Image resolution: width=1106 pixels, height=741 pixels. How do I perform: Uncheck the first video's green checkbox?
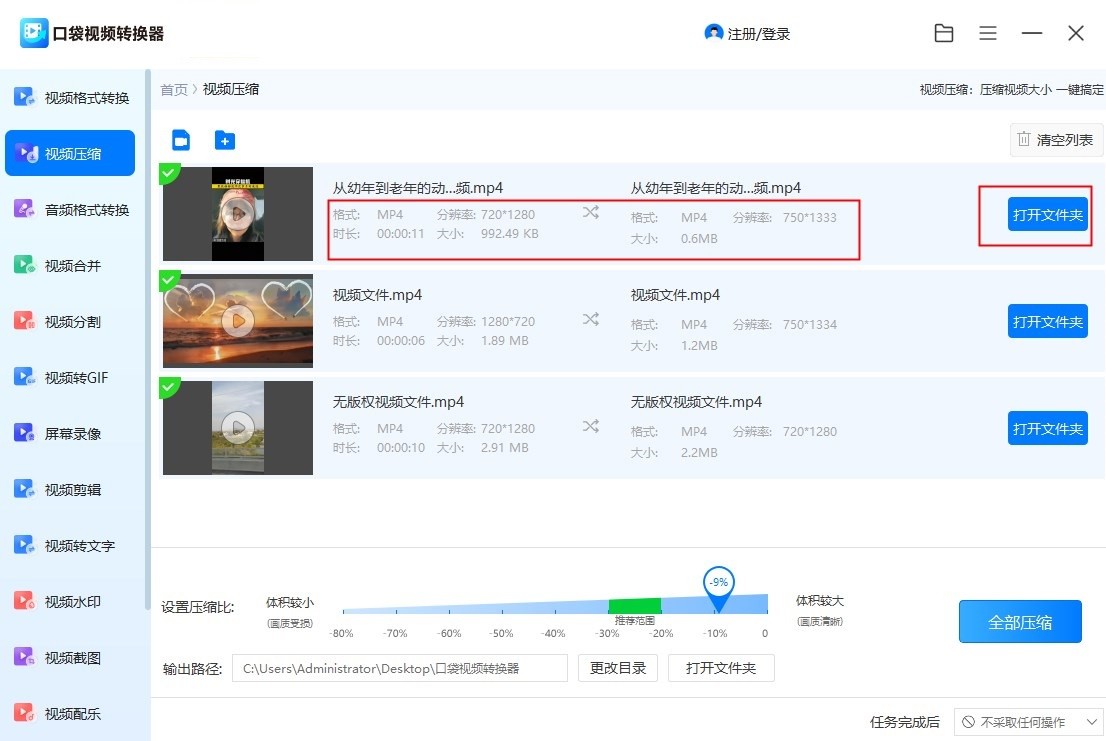tap(169, 174)
